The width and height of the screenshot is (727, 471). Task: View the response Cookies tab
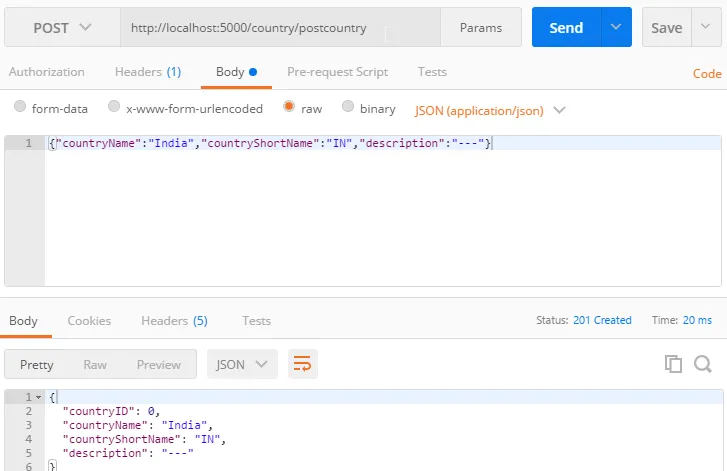[x=89, y=320]
